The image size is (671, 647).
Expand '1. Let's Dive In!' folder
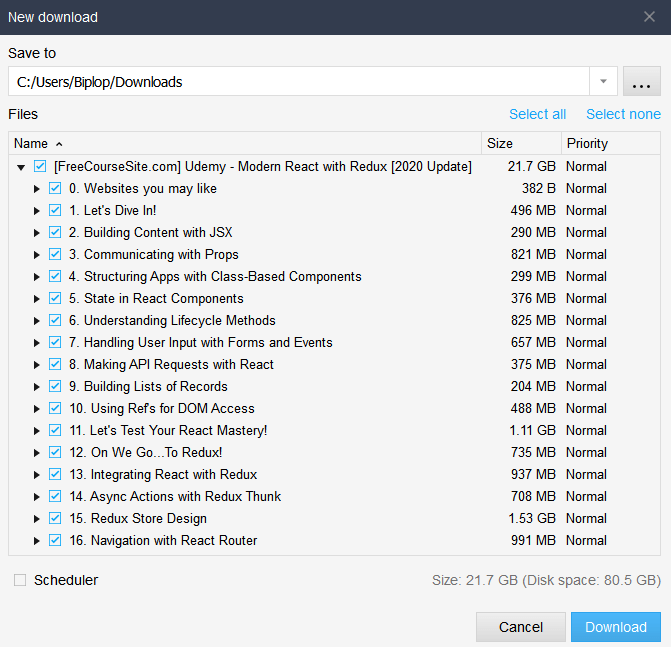click(x=37, y=211)
